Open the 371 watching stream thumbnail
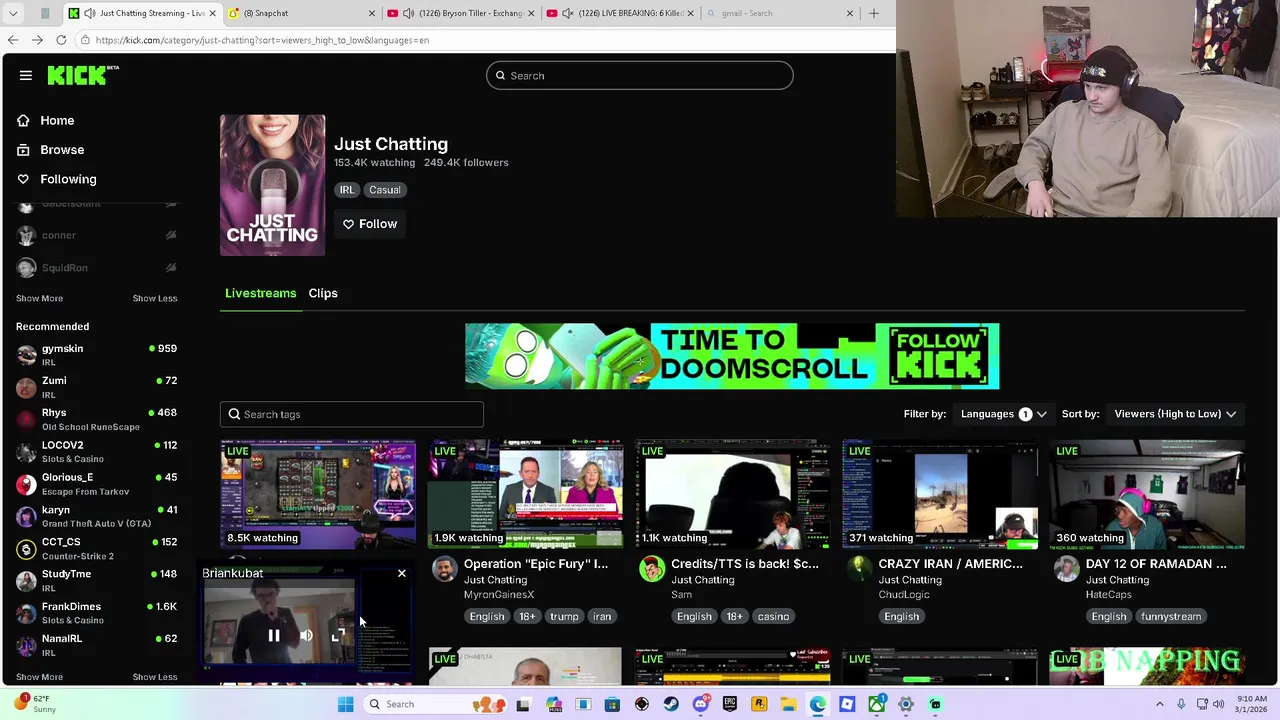This screenshot has height=720, width=1280. tap(940, 494)
